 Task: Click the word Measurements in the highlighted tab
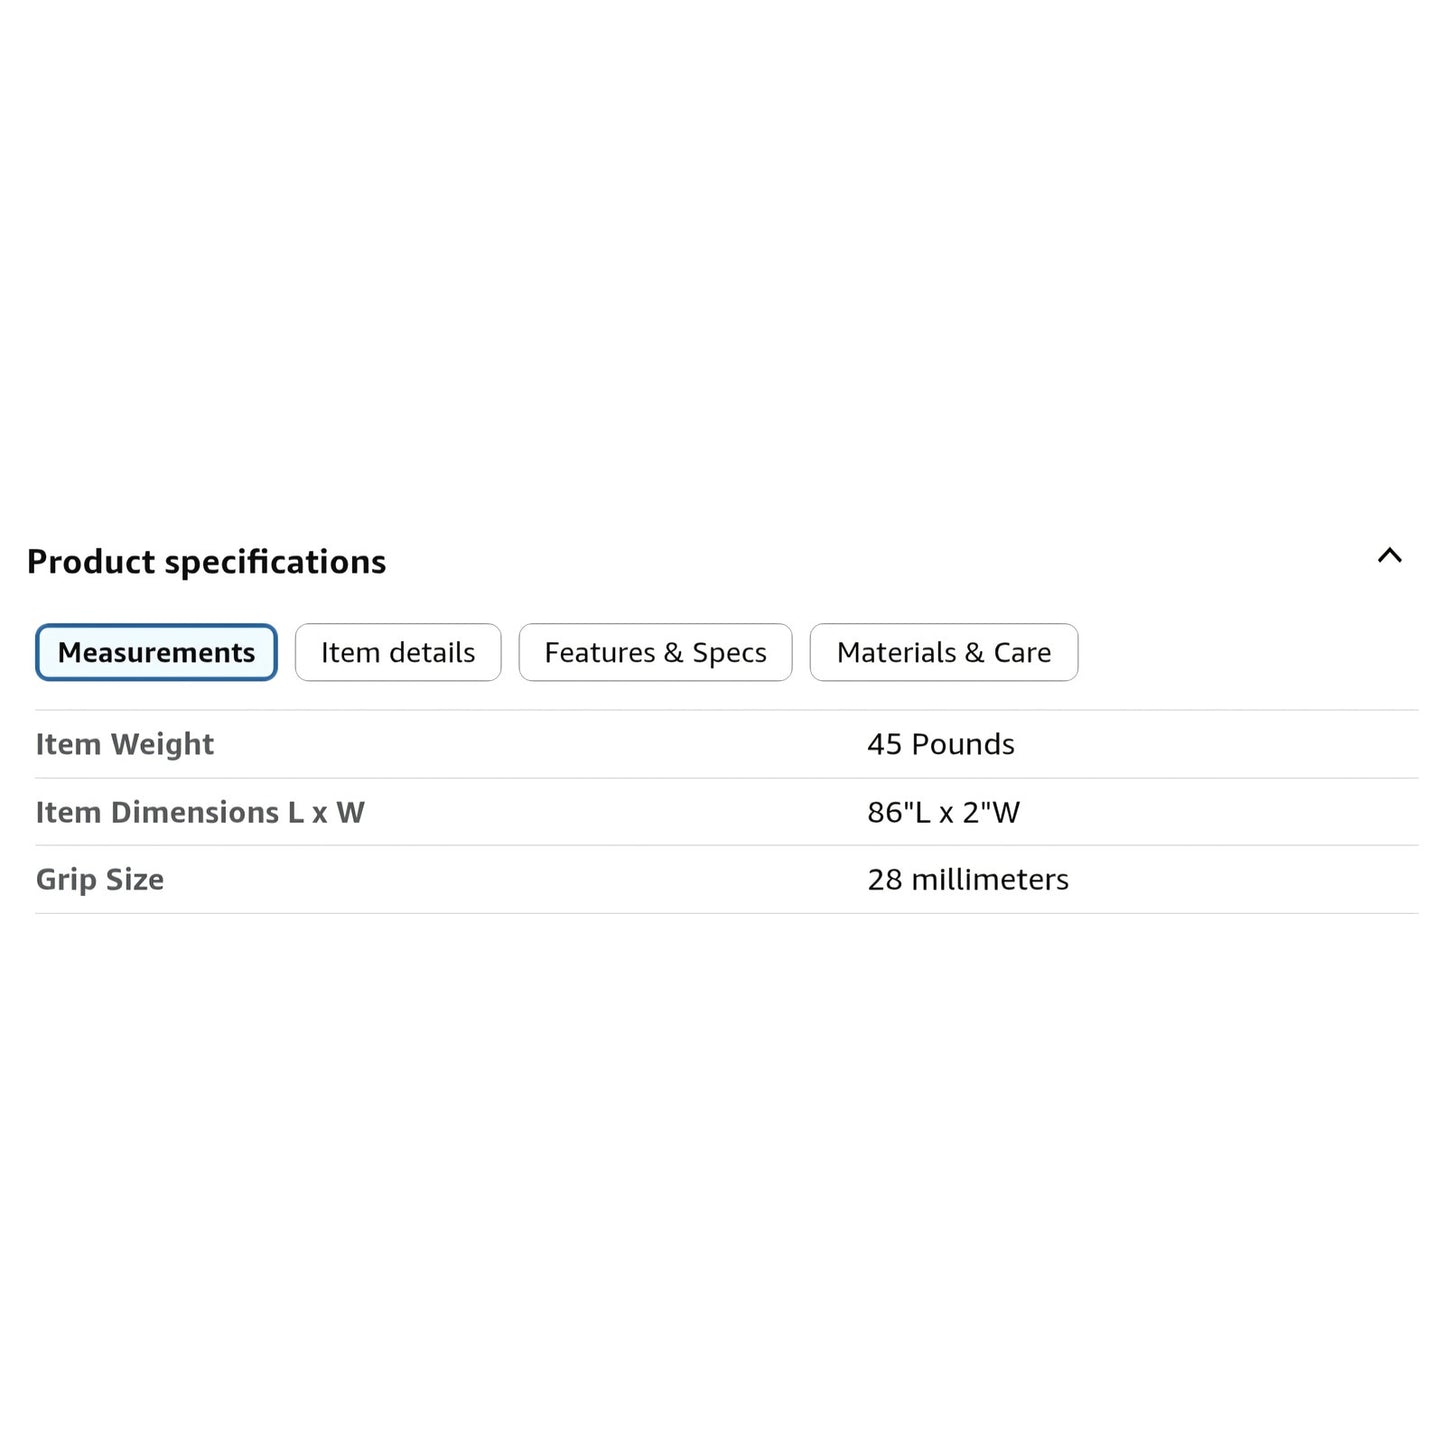coord(156,653)
